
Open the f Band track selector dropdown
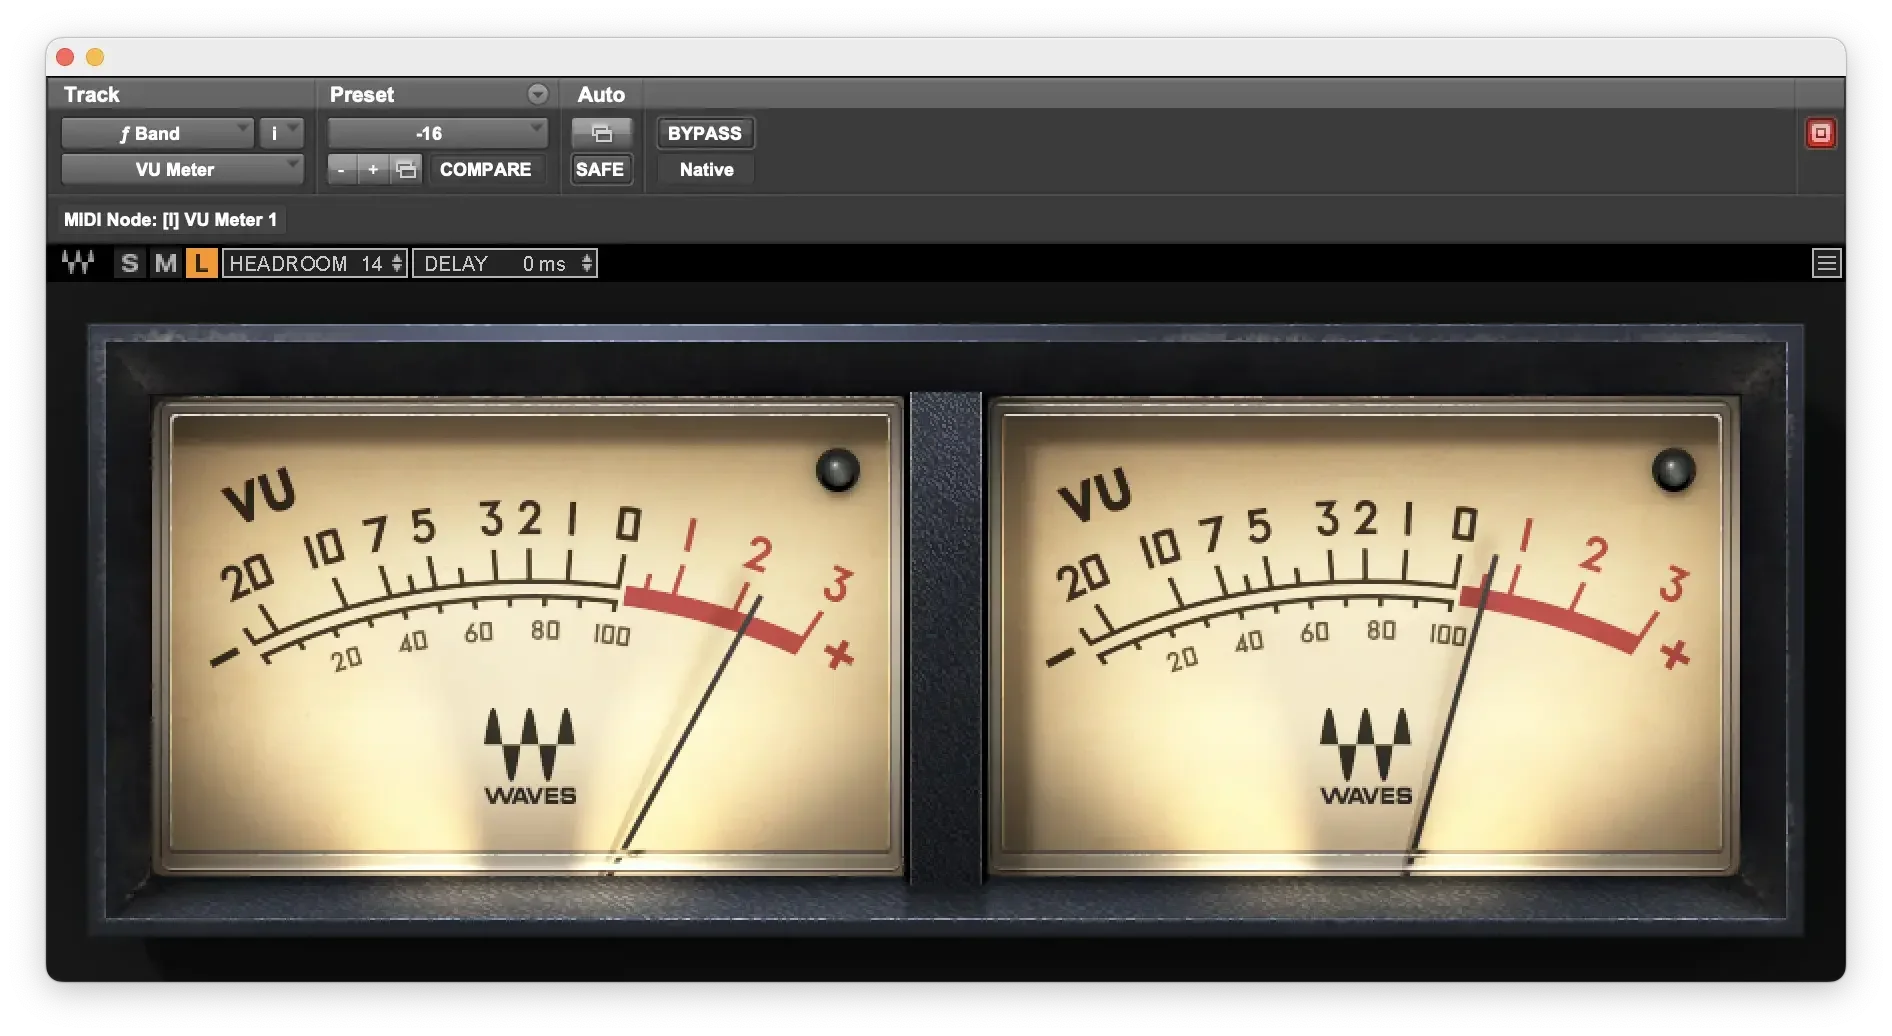157,133
